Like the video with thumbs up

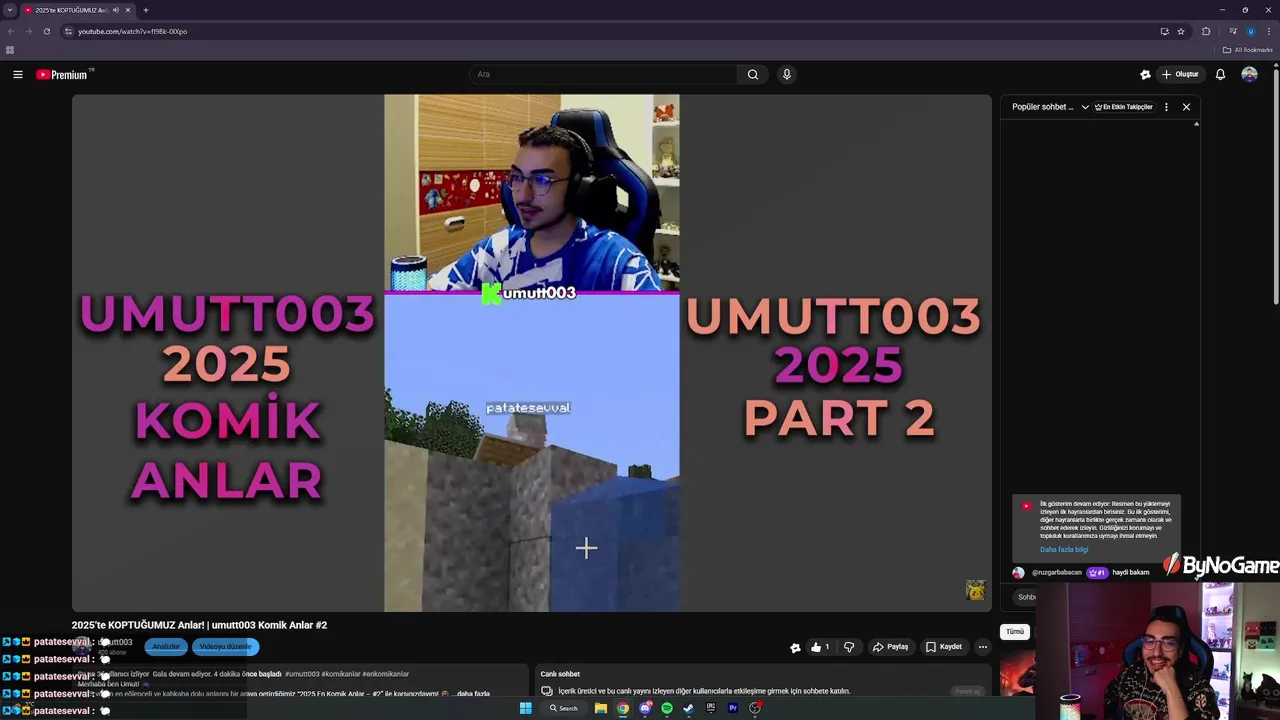pyautogui.click(x=820, y=647)
